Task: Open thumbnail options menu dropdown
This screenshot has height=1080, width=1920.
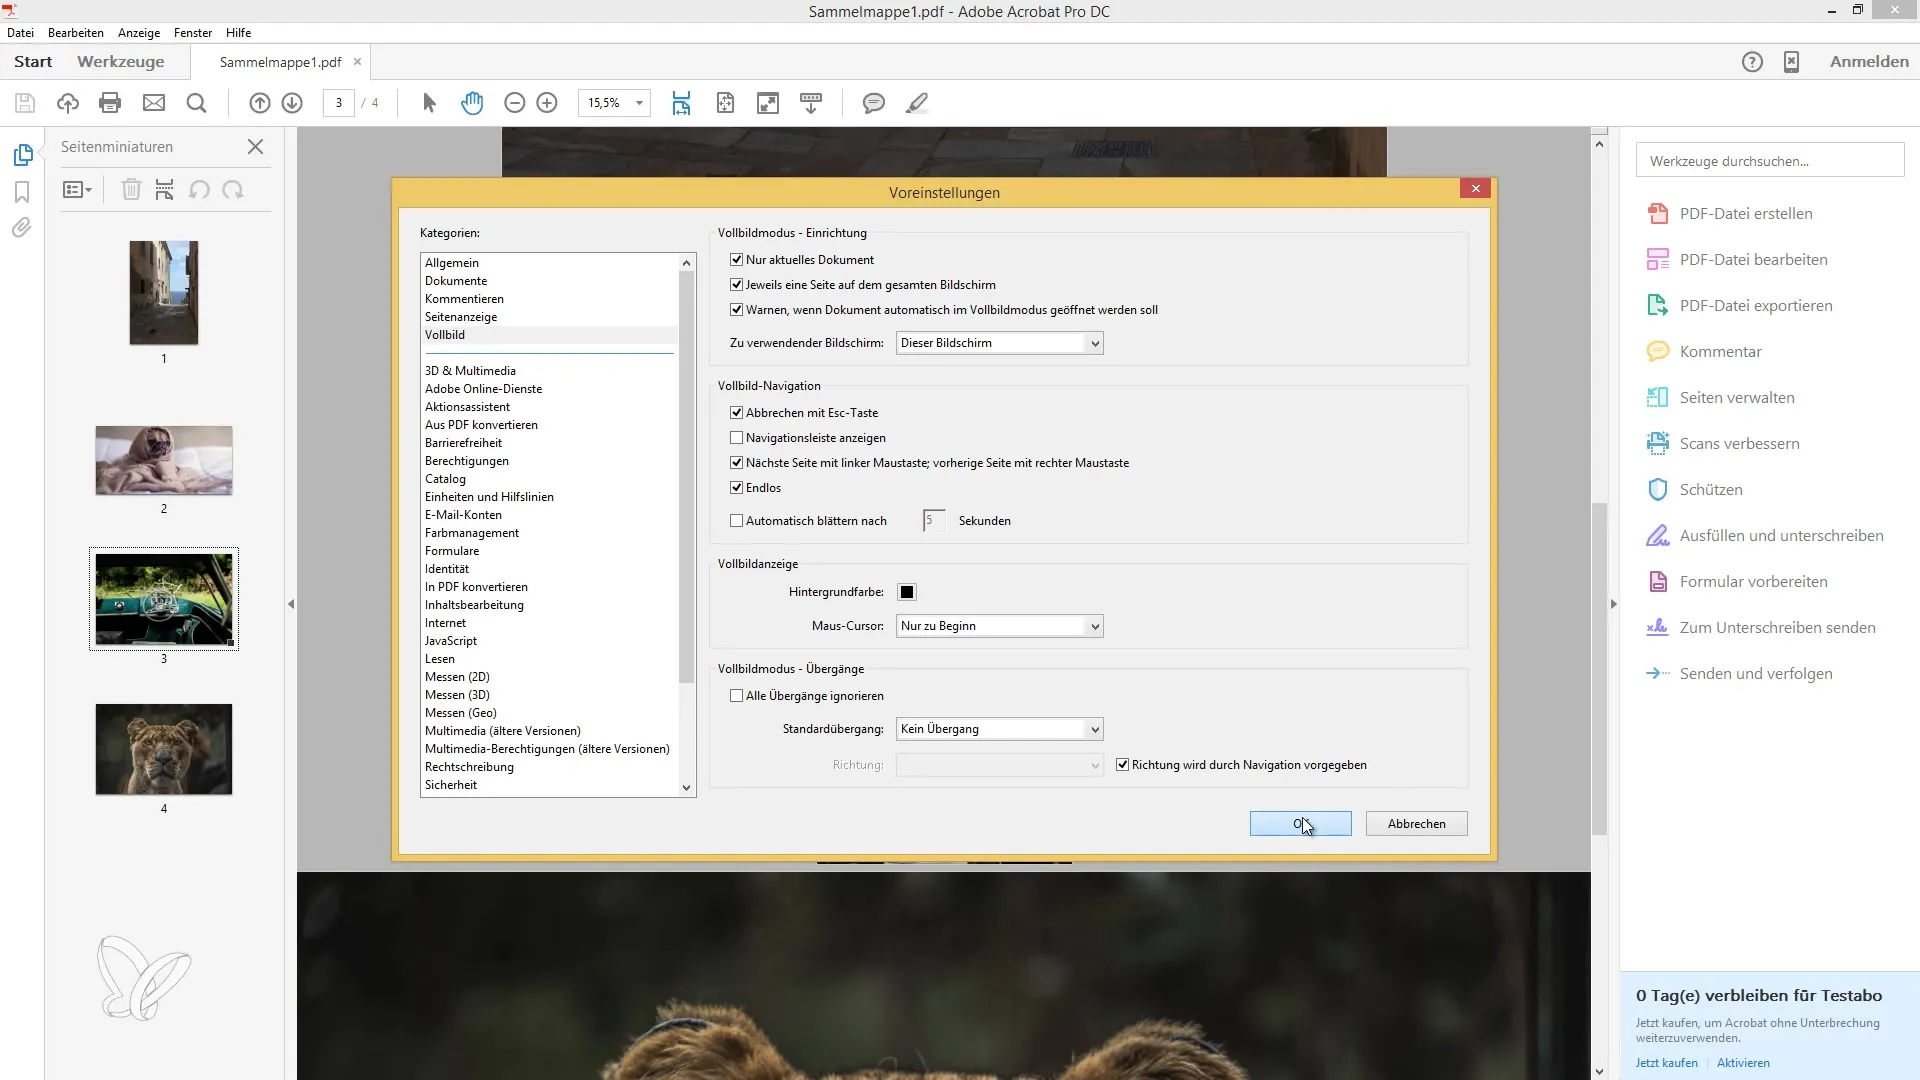Action: pyautogui.click(x=77, y=190)
